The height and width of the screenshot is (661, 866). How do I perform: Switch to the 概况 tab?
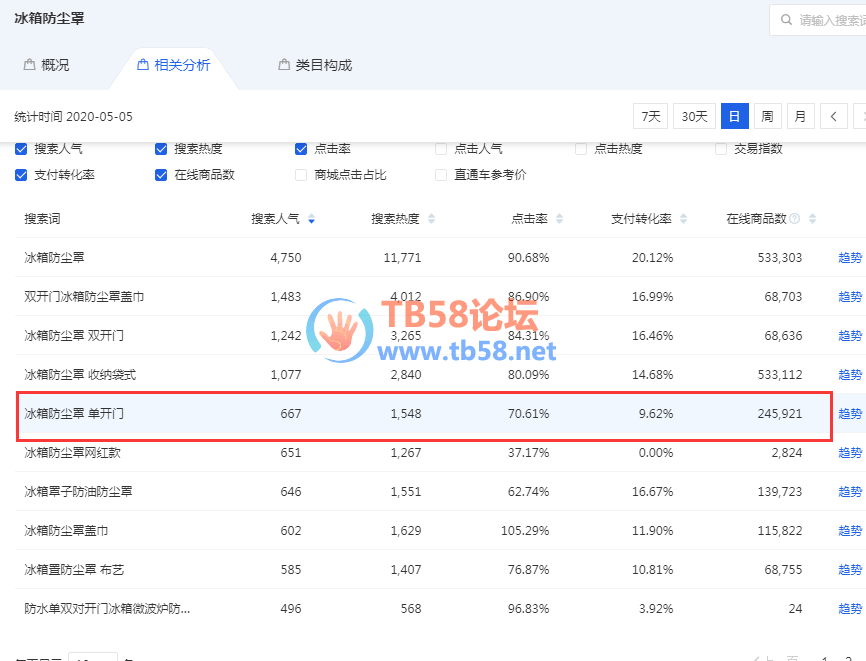[x=46, y=65]
